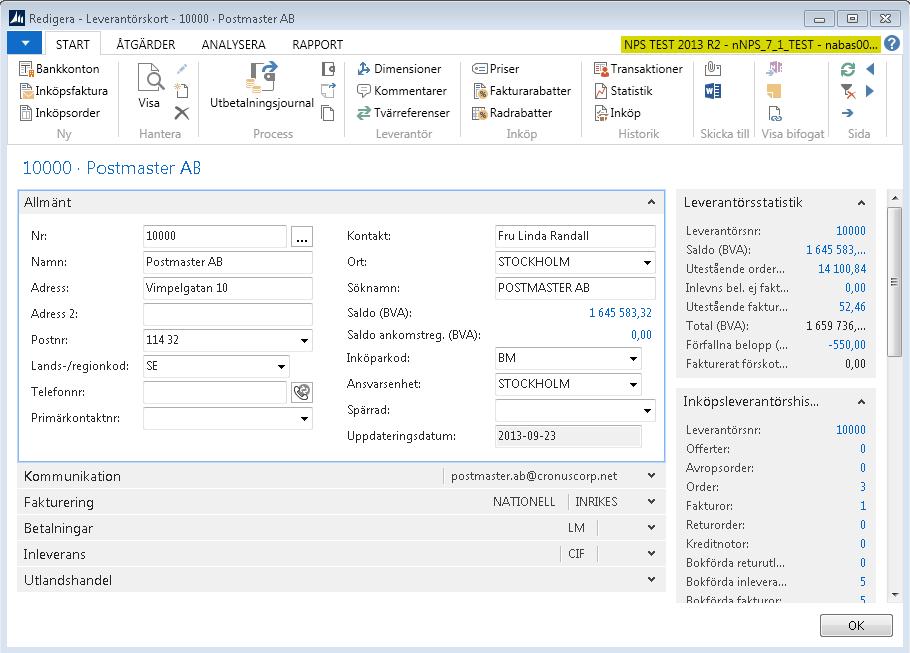The width and height of the screenshot is (910, 653).
Task: Create a new Inköpsorder
Action: pyautogui.click(x=59, y=113)
